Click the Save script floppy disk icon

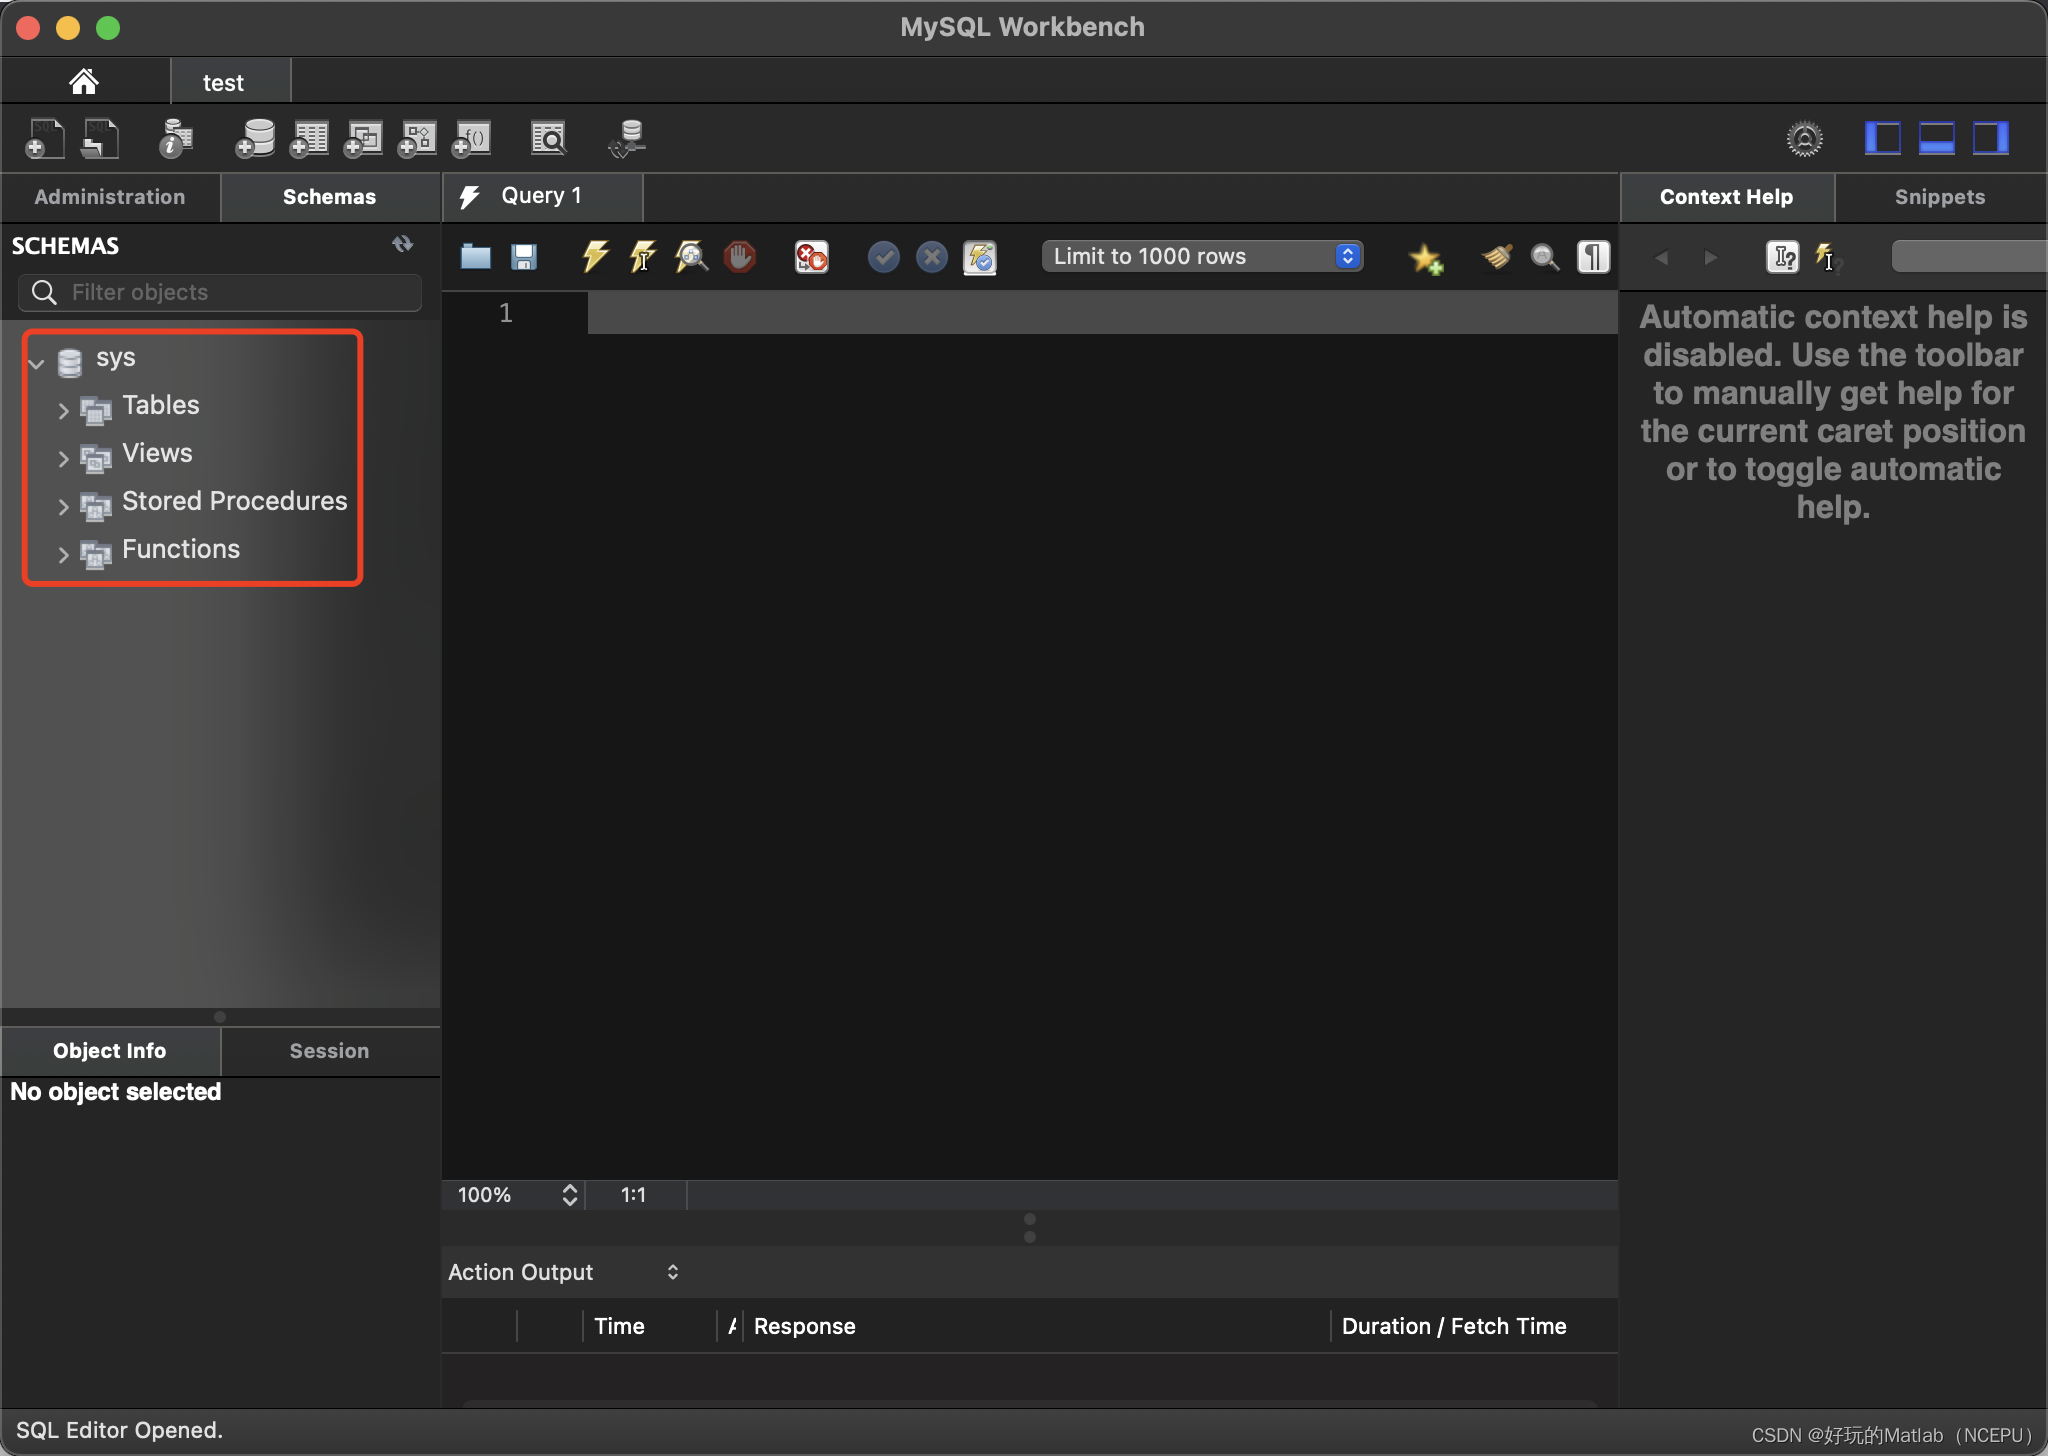click(x=524, y=257)
